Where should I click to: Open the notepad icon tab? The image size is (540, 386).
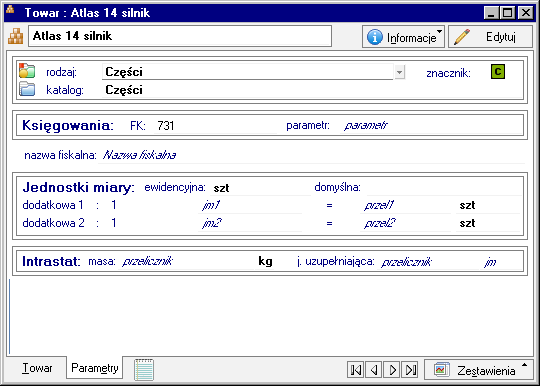click(144, 370)
